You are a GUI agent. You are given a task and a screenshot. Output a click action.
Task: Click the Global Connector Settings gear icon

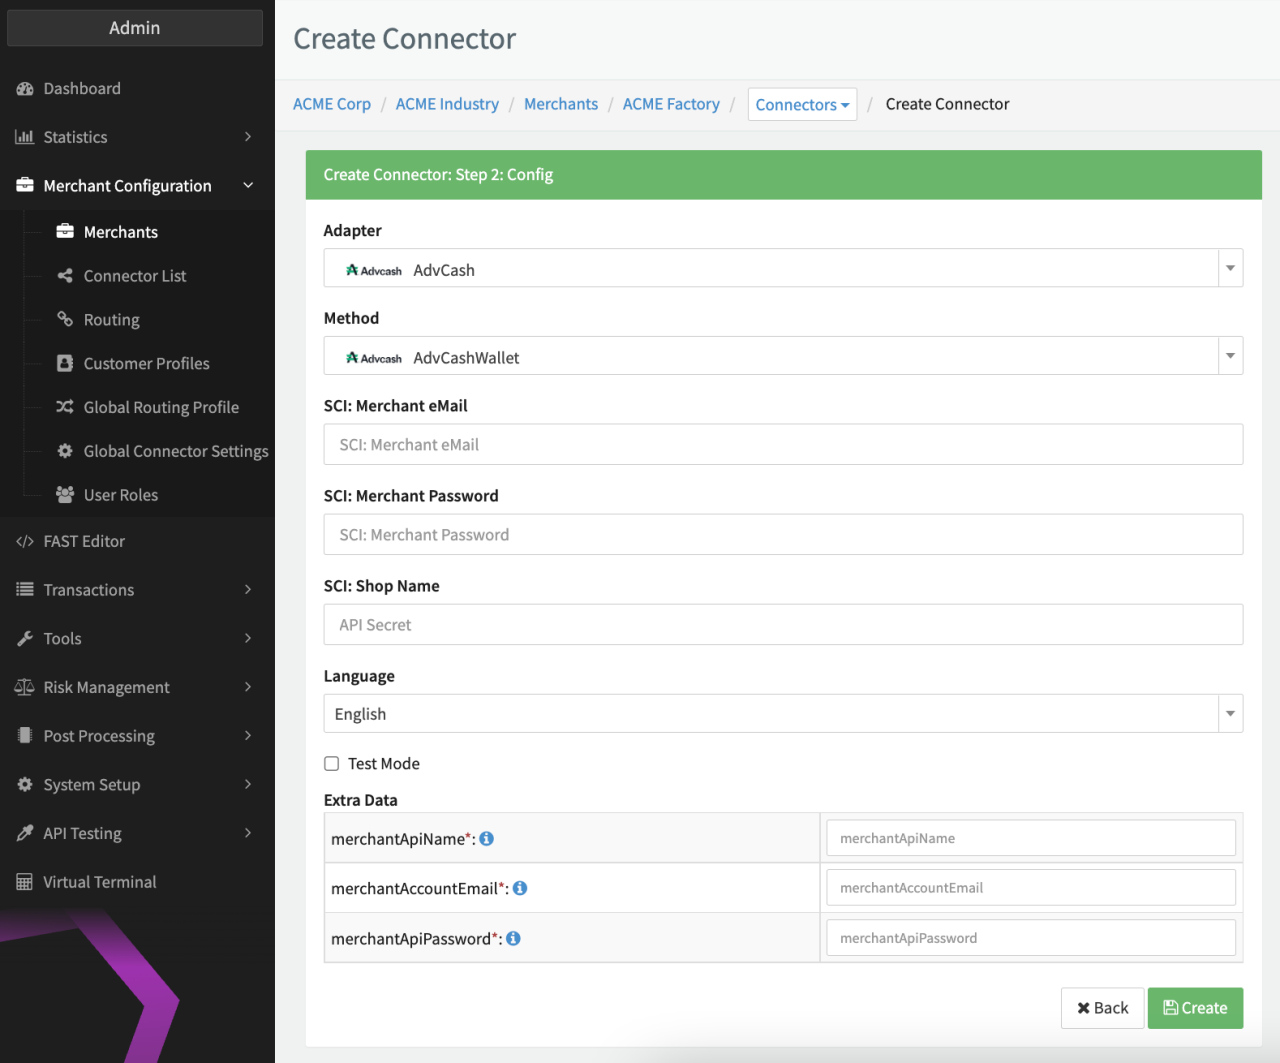(65, 451)
